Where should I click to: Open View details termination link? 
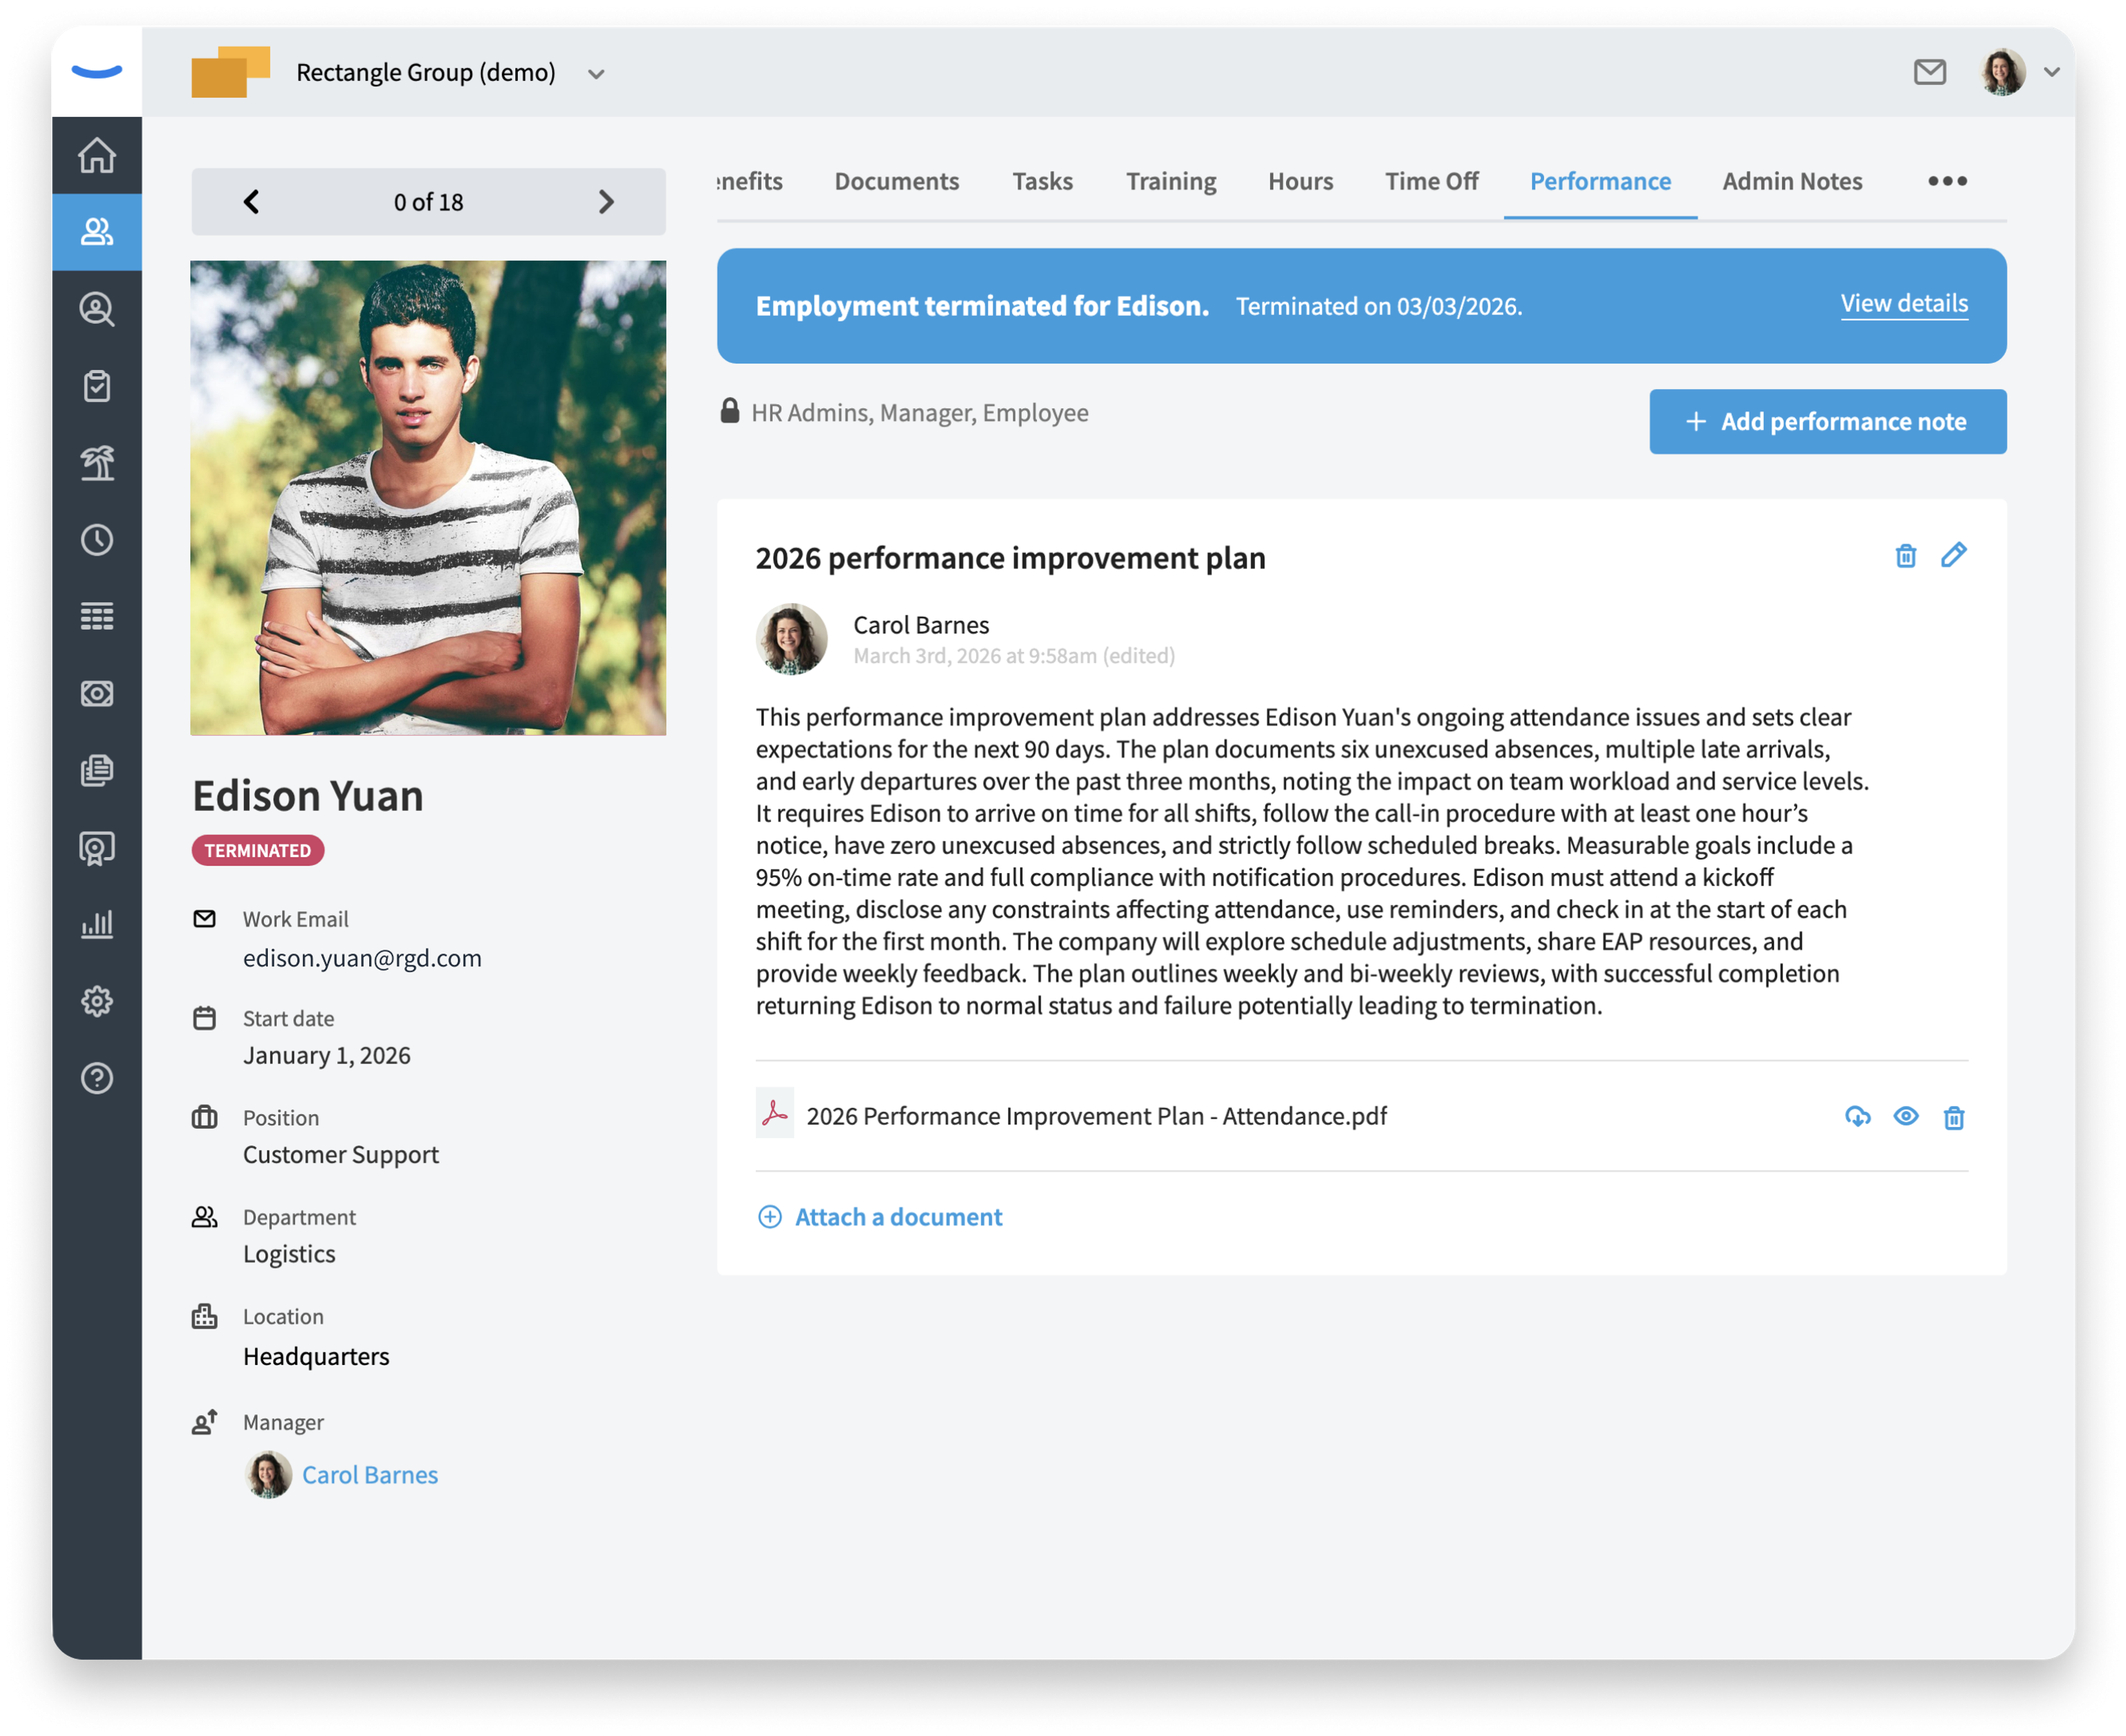(x=1903, y=304)
